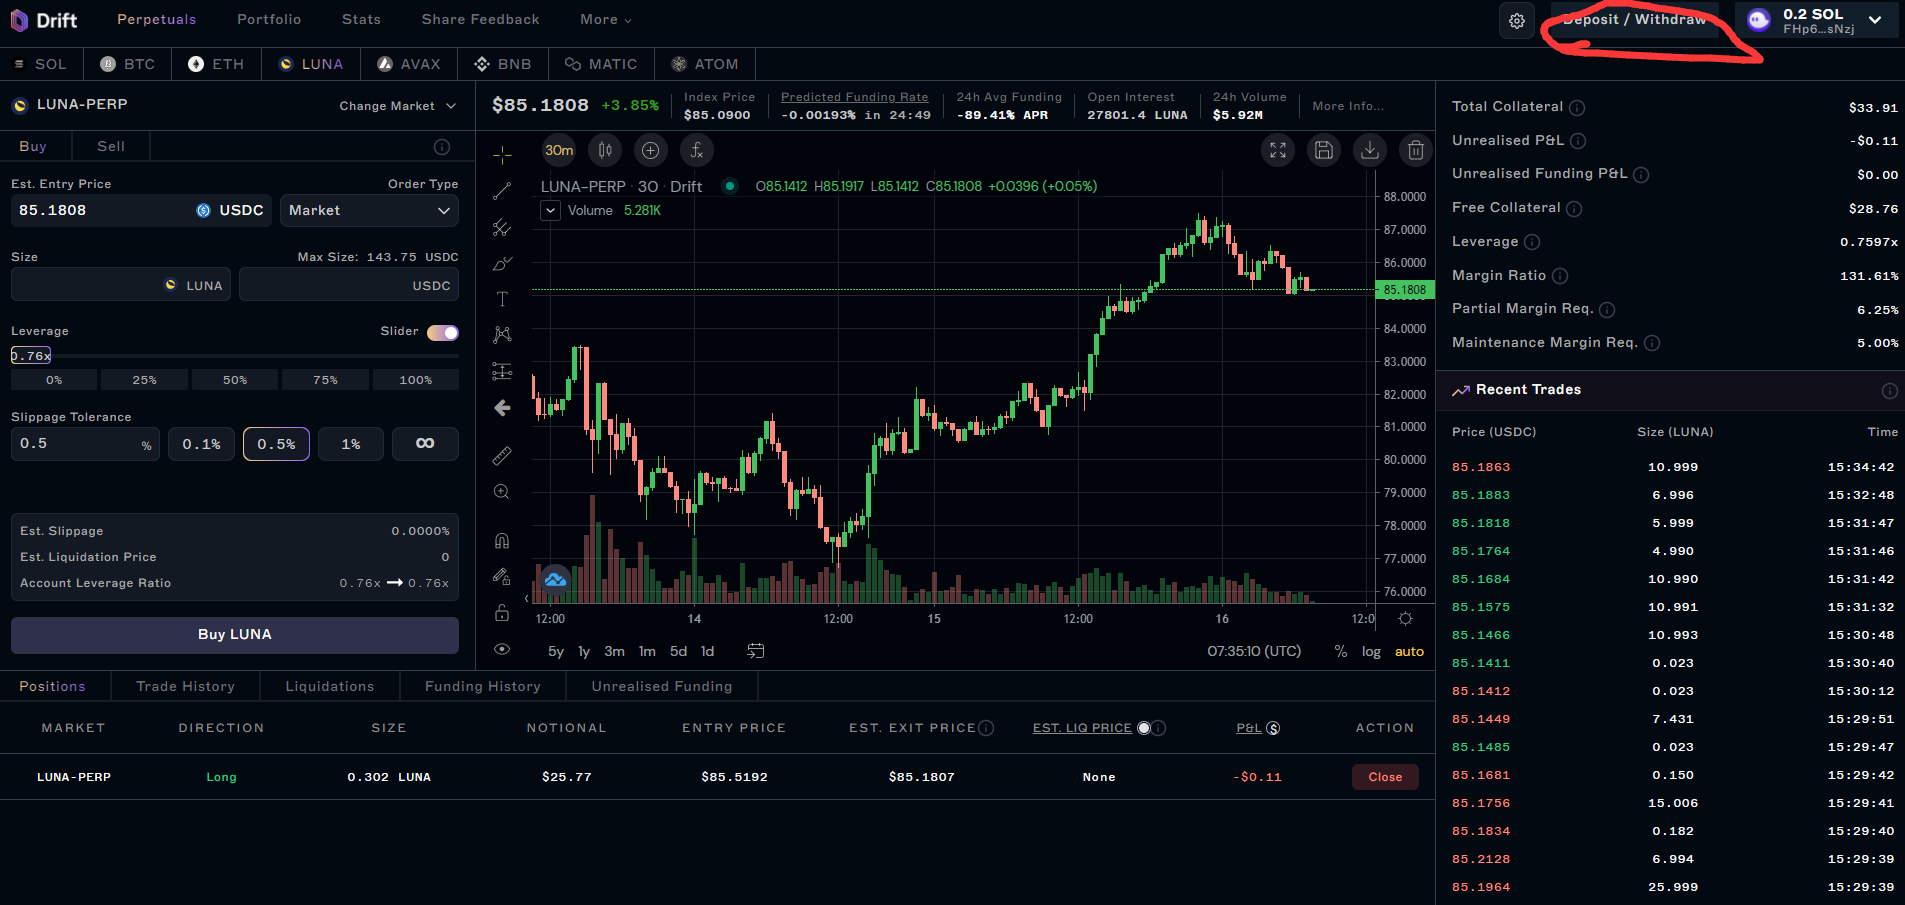Select the ruler measure tool

click(502, 456)
